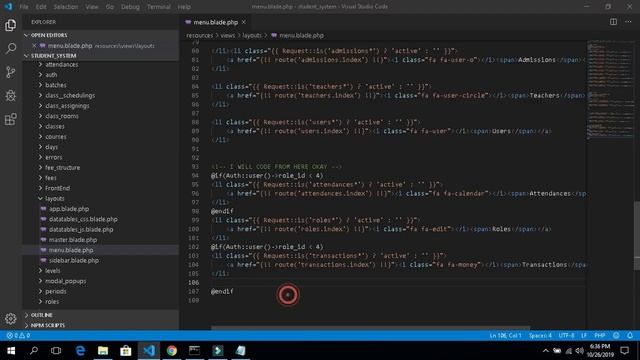Image resolution: width=640 pixels, height=360 pixels.
Task: Open the Debug menu
Action: (130, 7)
